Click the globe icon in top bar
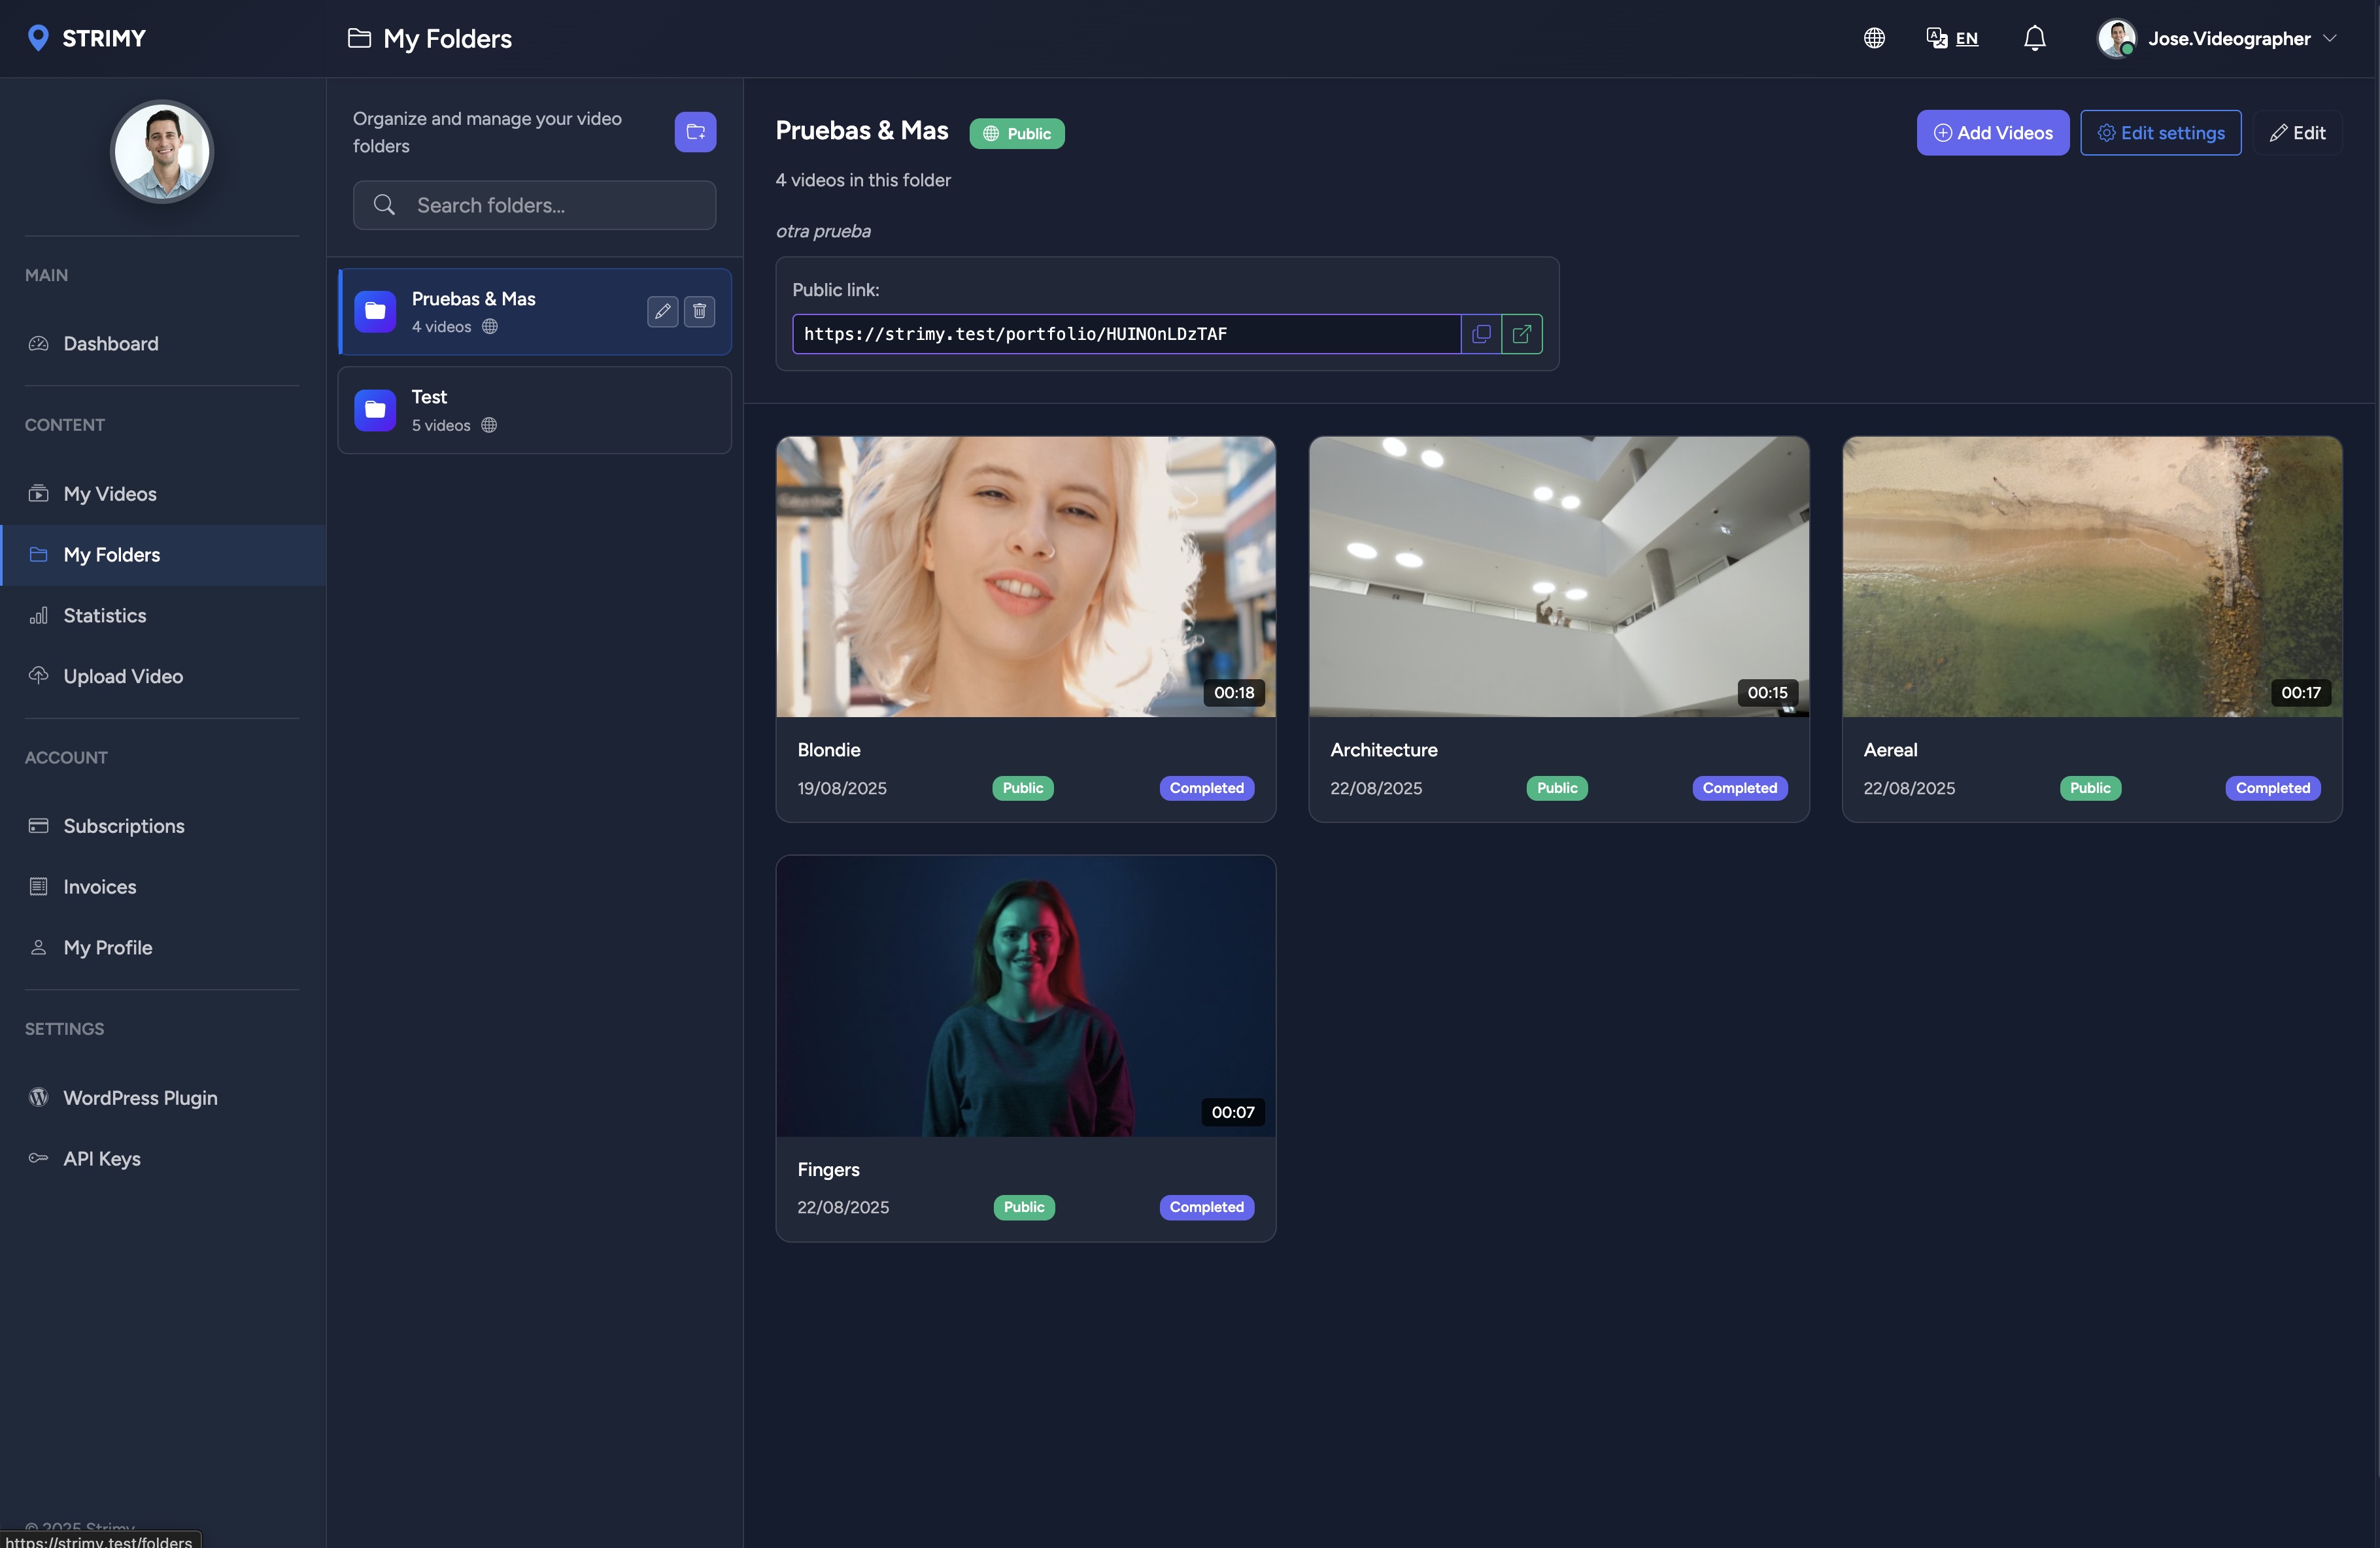Screen dimensions: 2380x1548 1874,38
